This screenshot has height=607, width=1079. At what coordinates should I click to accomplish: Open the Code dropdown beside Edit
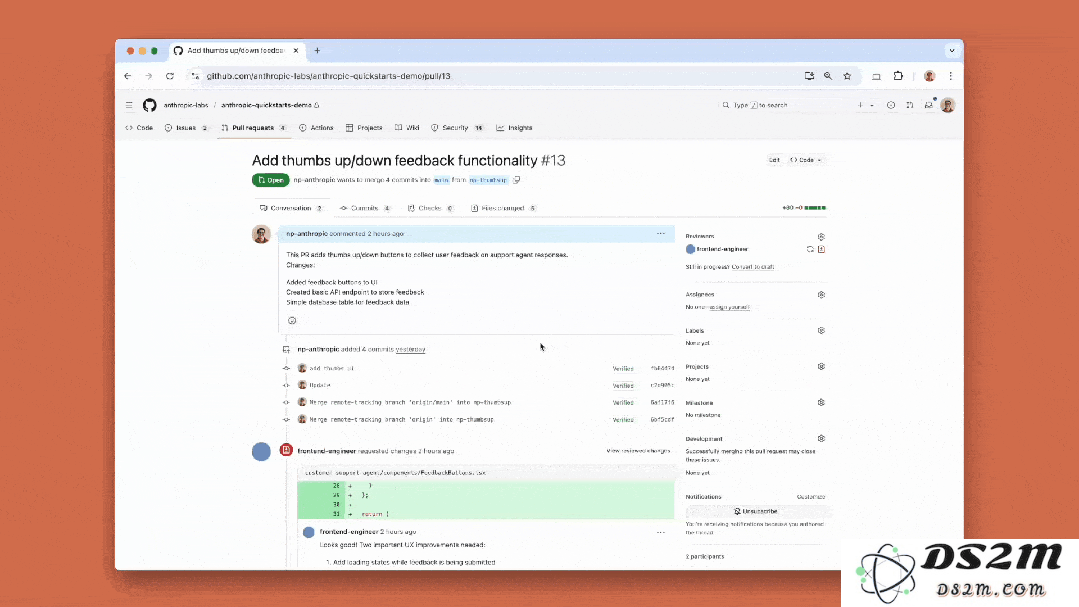(x=806, y=160)
